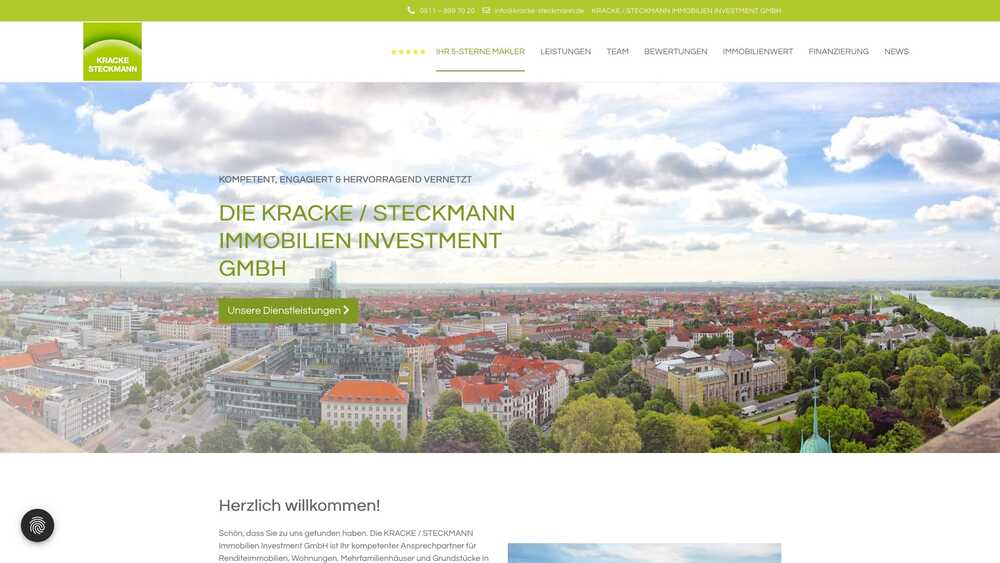Click the Unsere Dienstleistungen button
Viewport: 1000px width, 563px height.
pyautogui.click(x=284, y=310)
